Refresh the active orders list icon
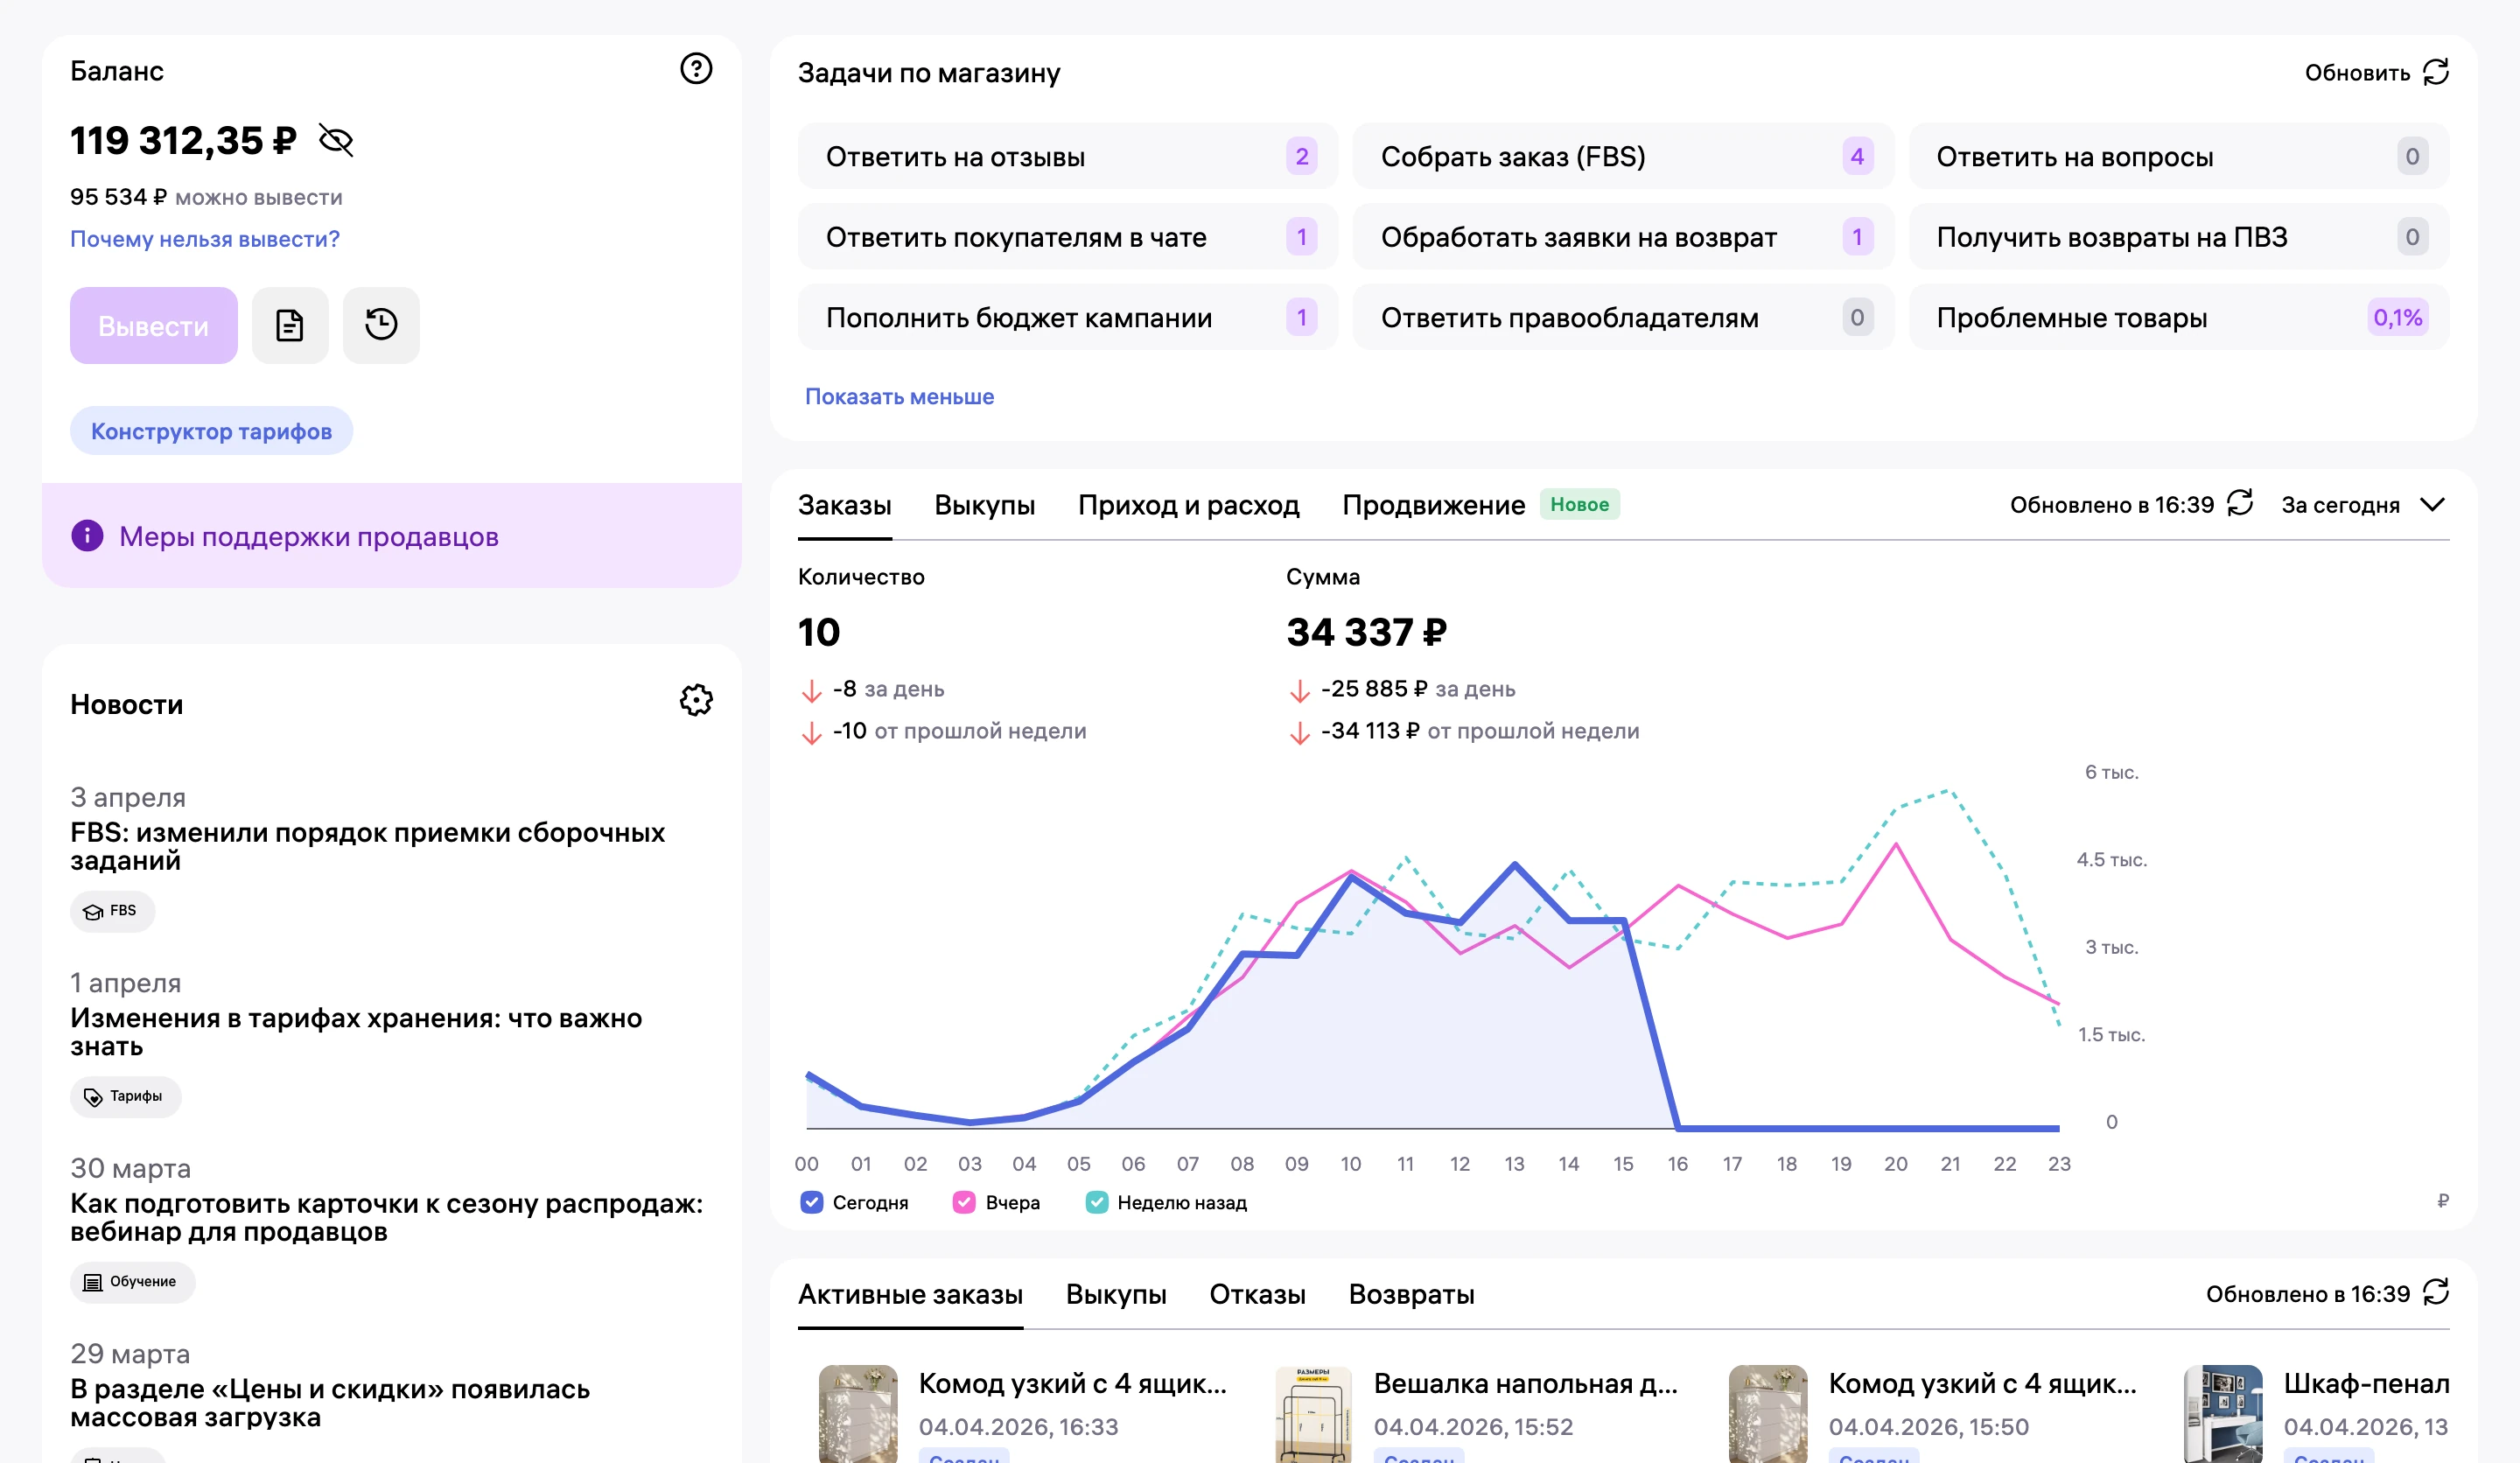Screen dimensions: 2520x1463 click(x=2436, y=1292)
